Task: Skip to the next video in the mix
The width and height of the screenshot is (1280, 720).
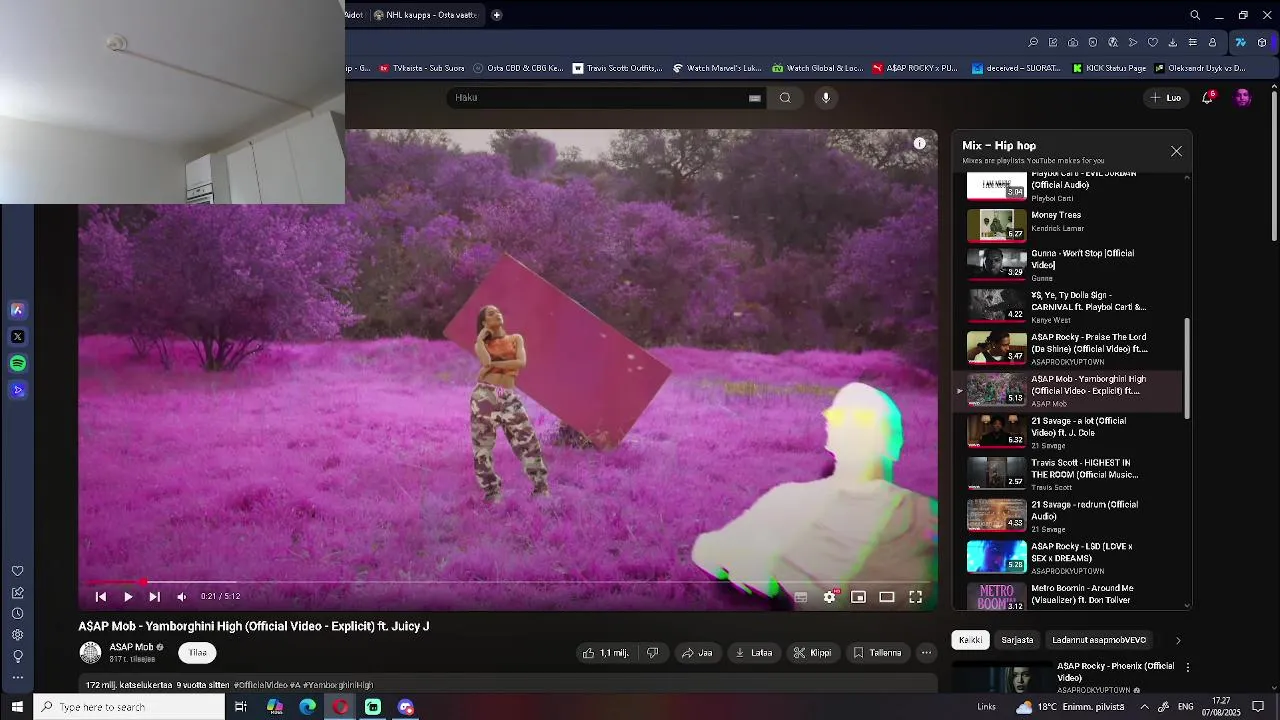Action: click(154, 597)
